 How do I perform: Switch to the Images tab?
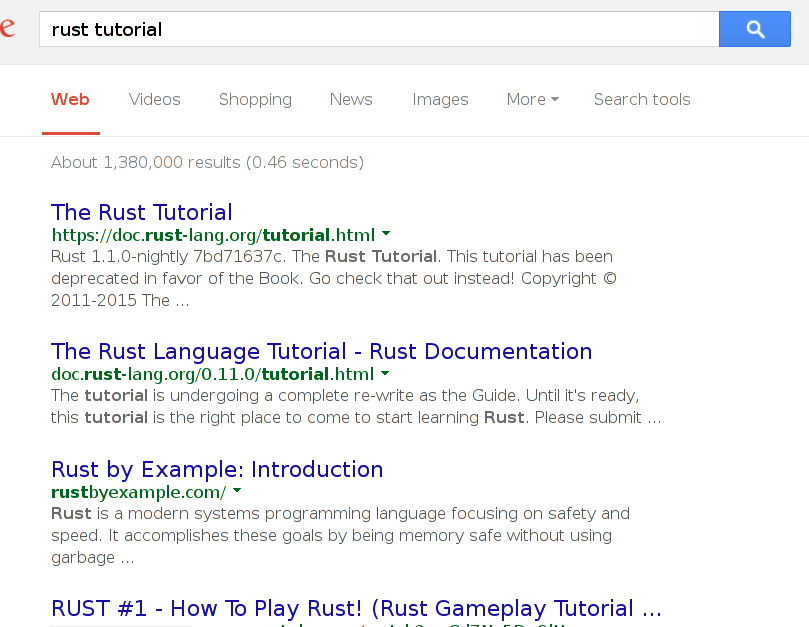tap(440, 99)
